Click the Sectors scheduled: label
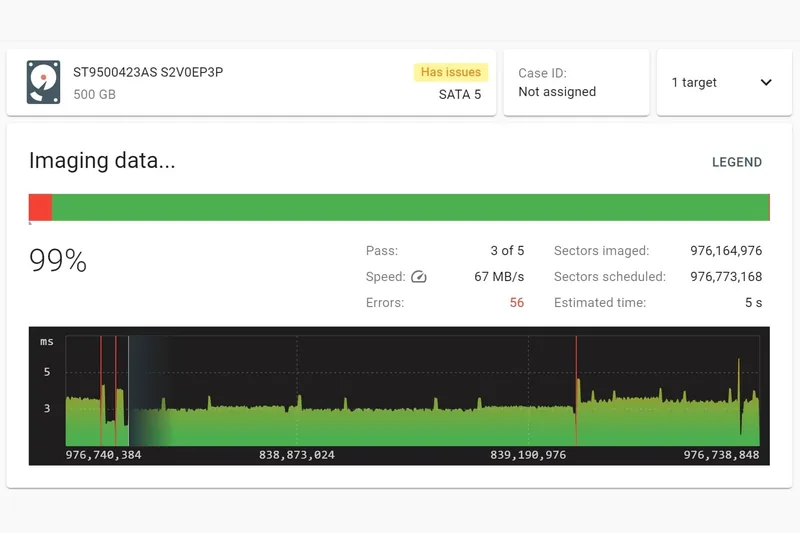Screen dimensions: 800x533 point(610,276)
